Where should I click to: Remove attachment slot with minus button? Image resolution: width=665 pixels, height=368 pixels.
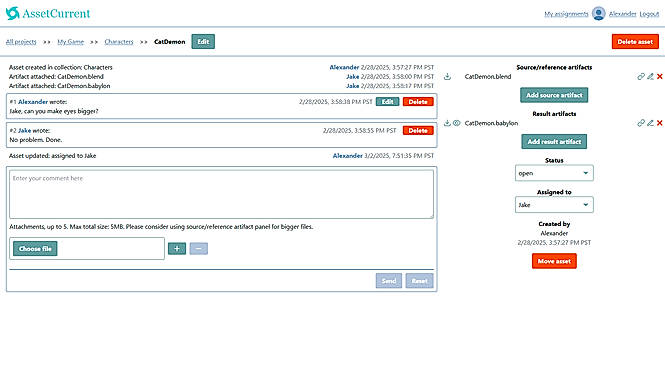click(x=198, y=248)
